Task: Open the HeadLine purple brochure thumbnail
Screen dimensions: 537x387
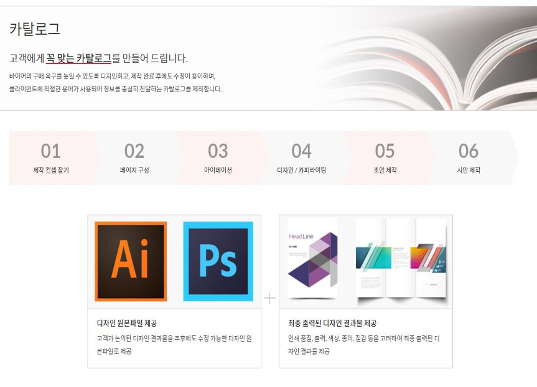Action: tap(313, 259)
